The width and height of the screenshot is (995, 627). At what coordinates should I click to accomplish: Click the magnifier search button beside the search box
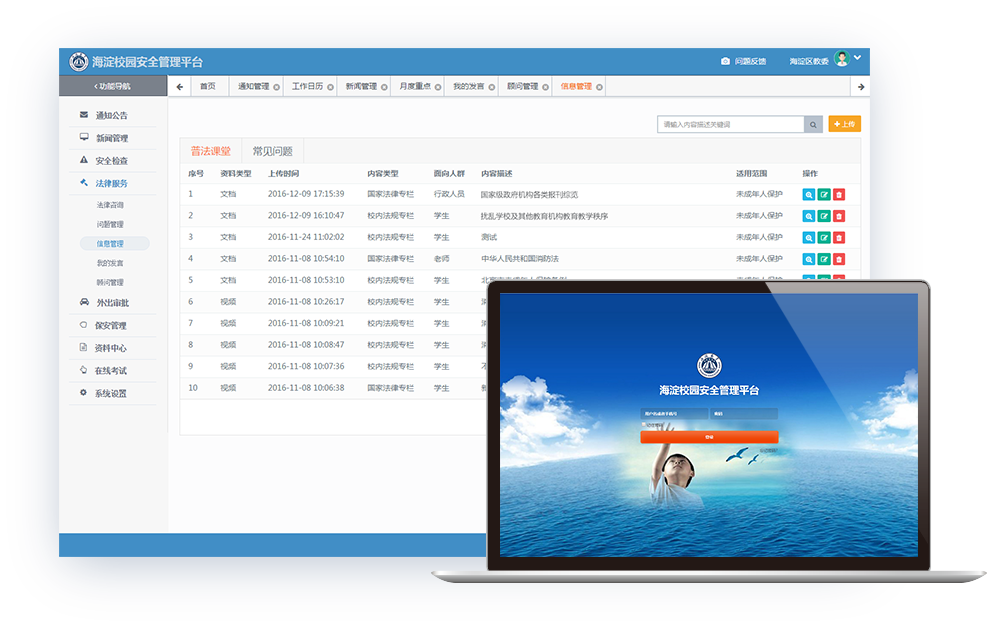tap(814, 124)
